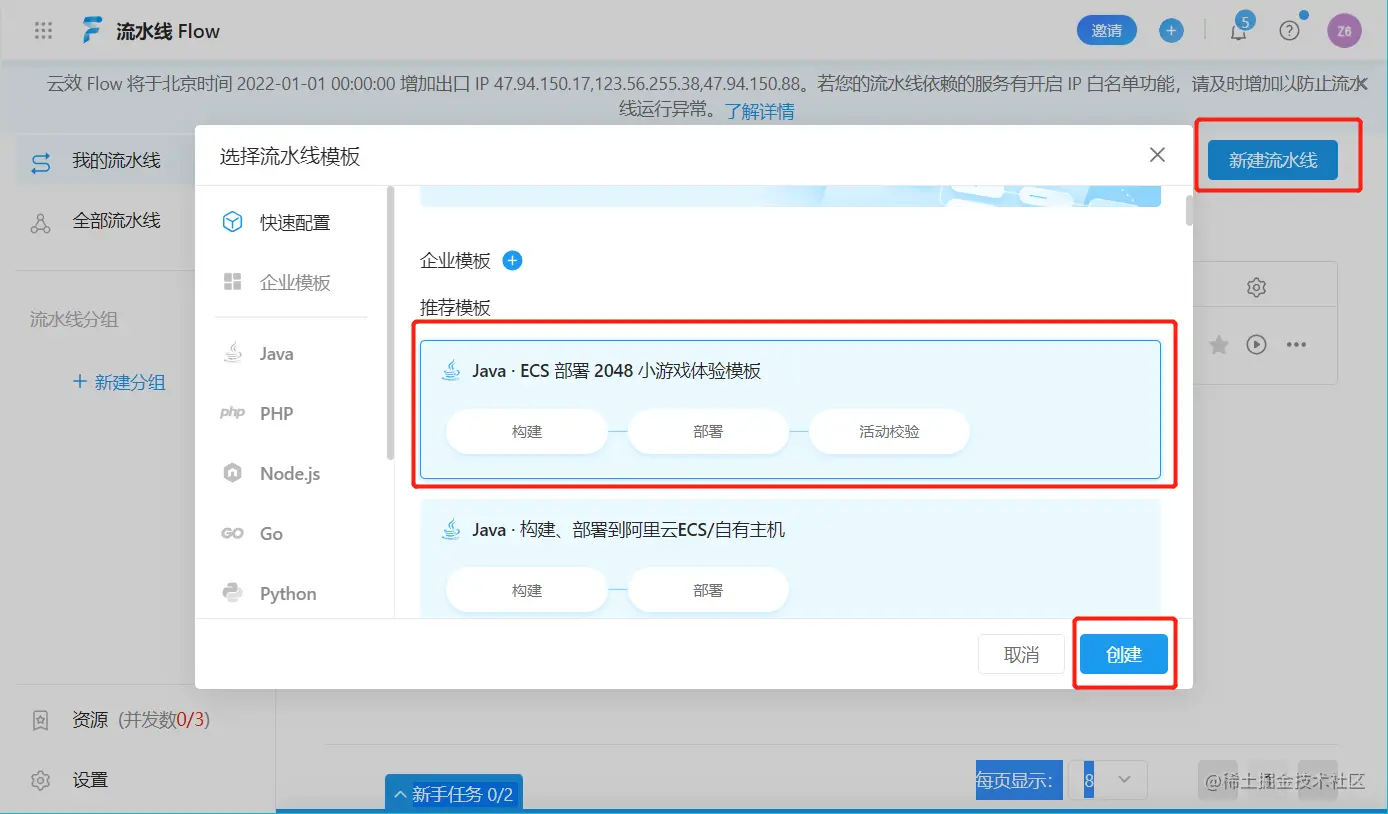This screenshot has width=1388, height=814.
Task: Open the help question mark icon
Action: click(x=1290, y=31)
